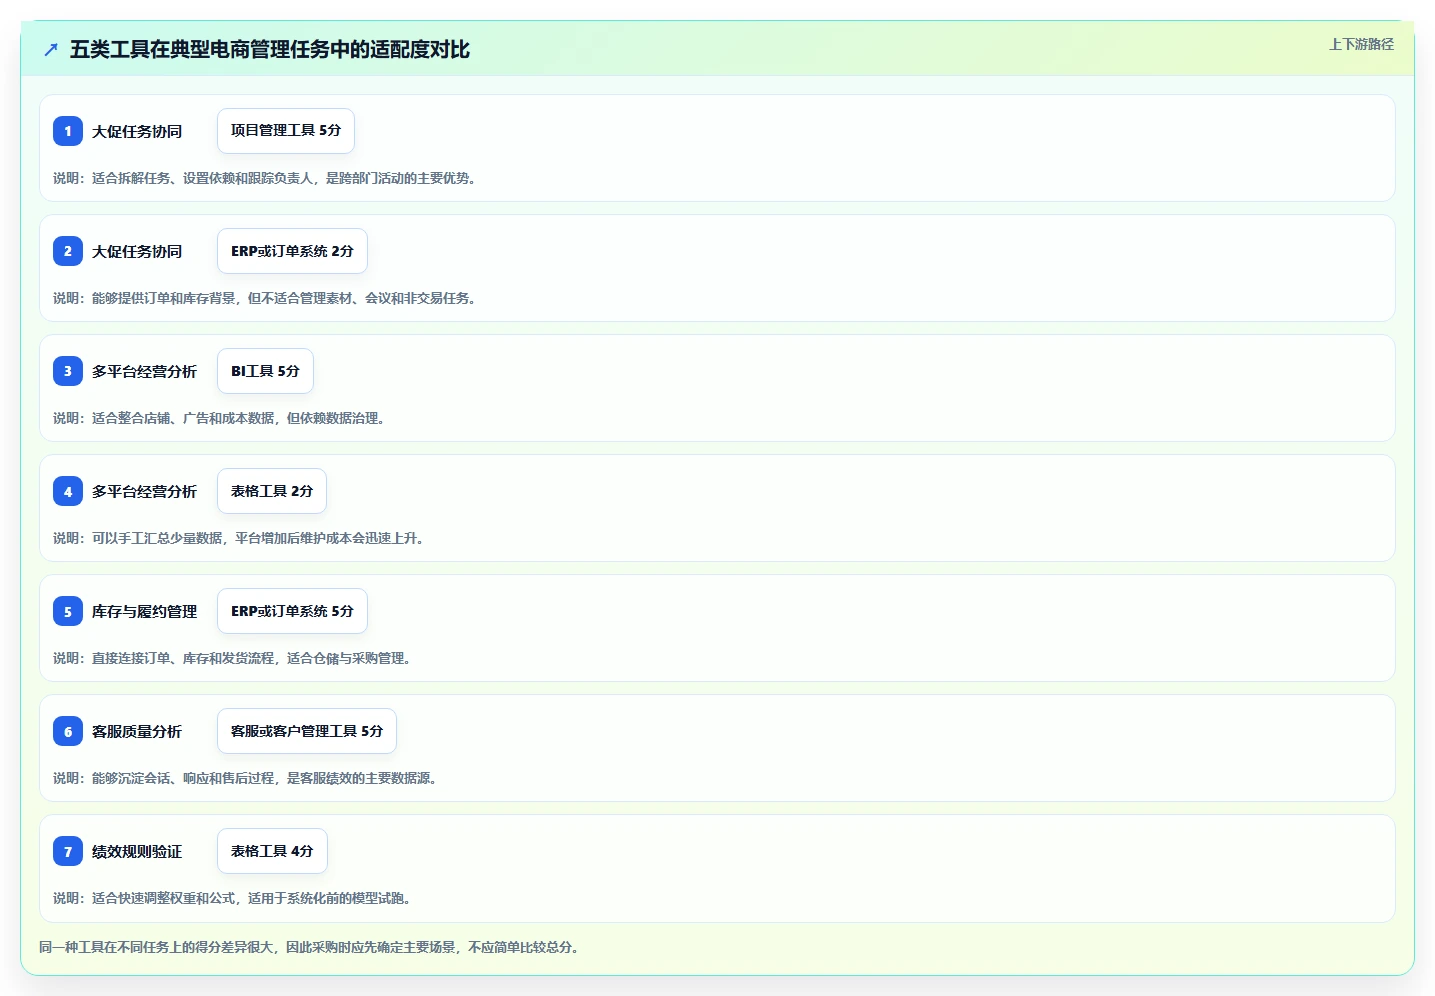Viewport: 1435px width, 996px height.
Task: Click description starting 直接连接订单
Action: click(x=234, y=658)
